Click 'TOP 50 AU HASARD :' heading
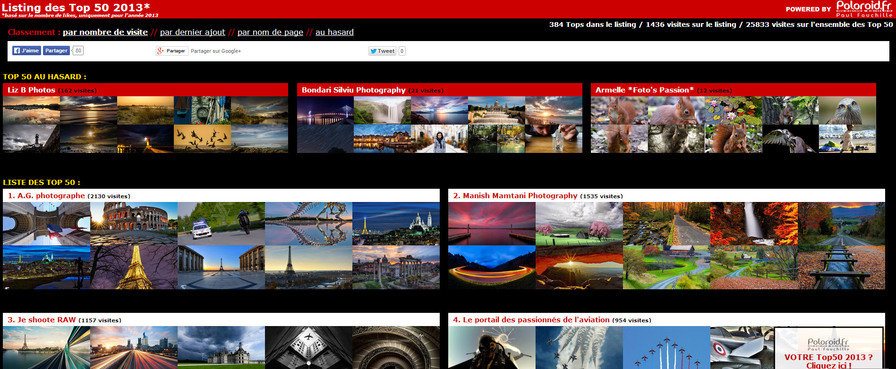The width and height of the screenshot is (896, 369). tap(45, 77)
